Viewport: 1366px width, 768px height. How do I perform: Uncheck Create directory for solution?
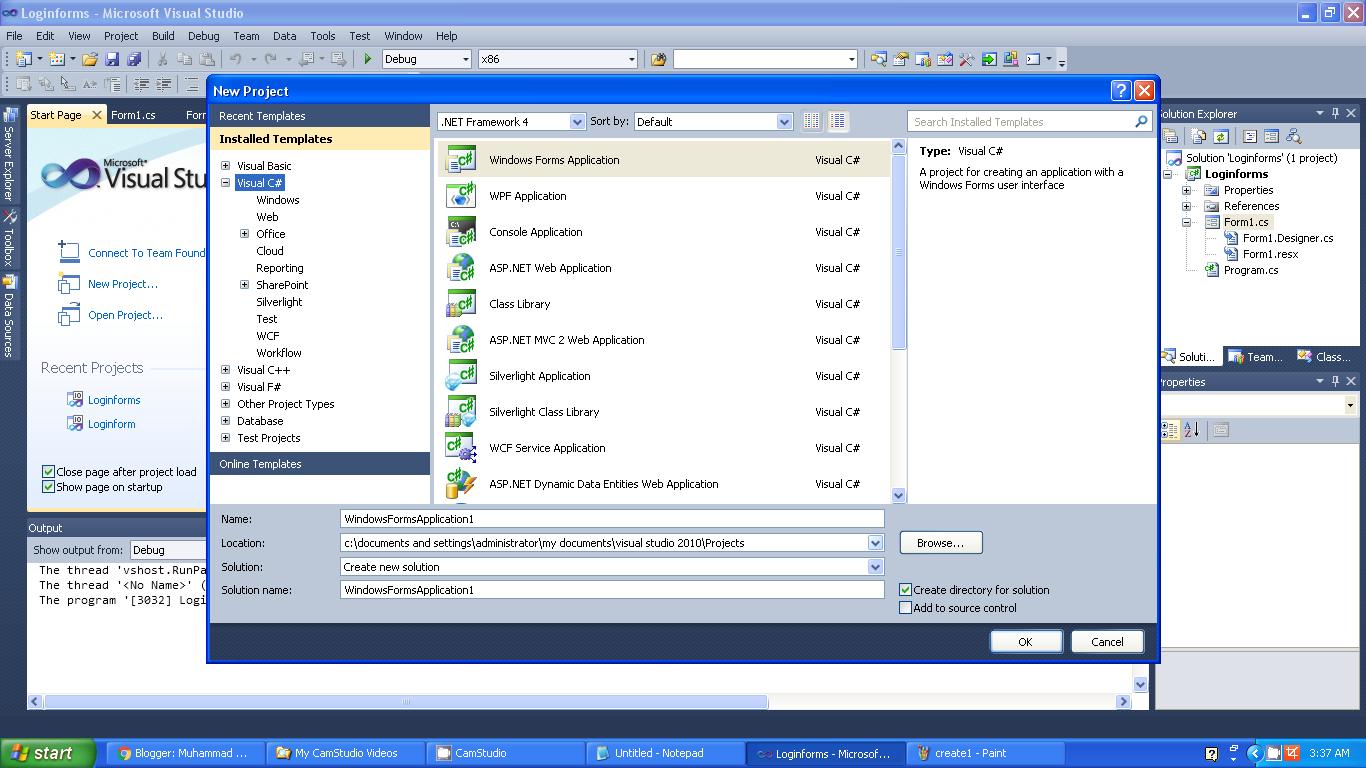(906, 590)
